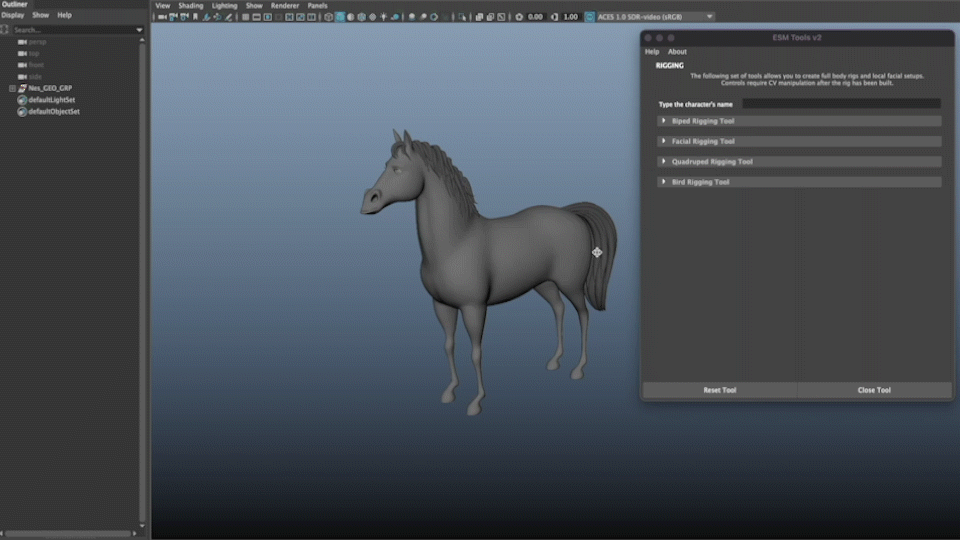Expand the Biped Rigging Tool section
Screen dimensions: 960x540
[x=799, y=121]
